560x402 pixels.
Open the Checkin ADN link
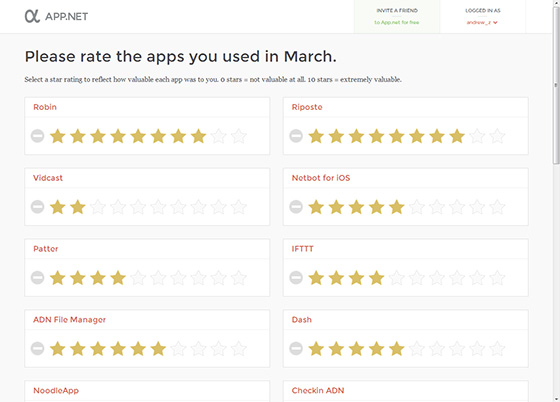click(318, 391)
